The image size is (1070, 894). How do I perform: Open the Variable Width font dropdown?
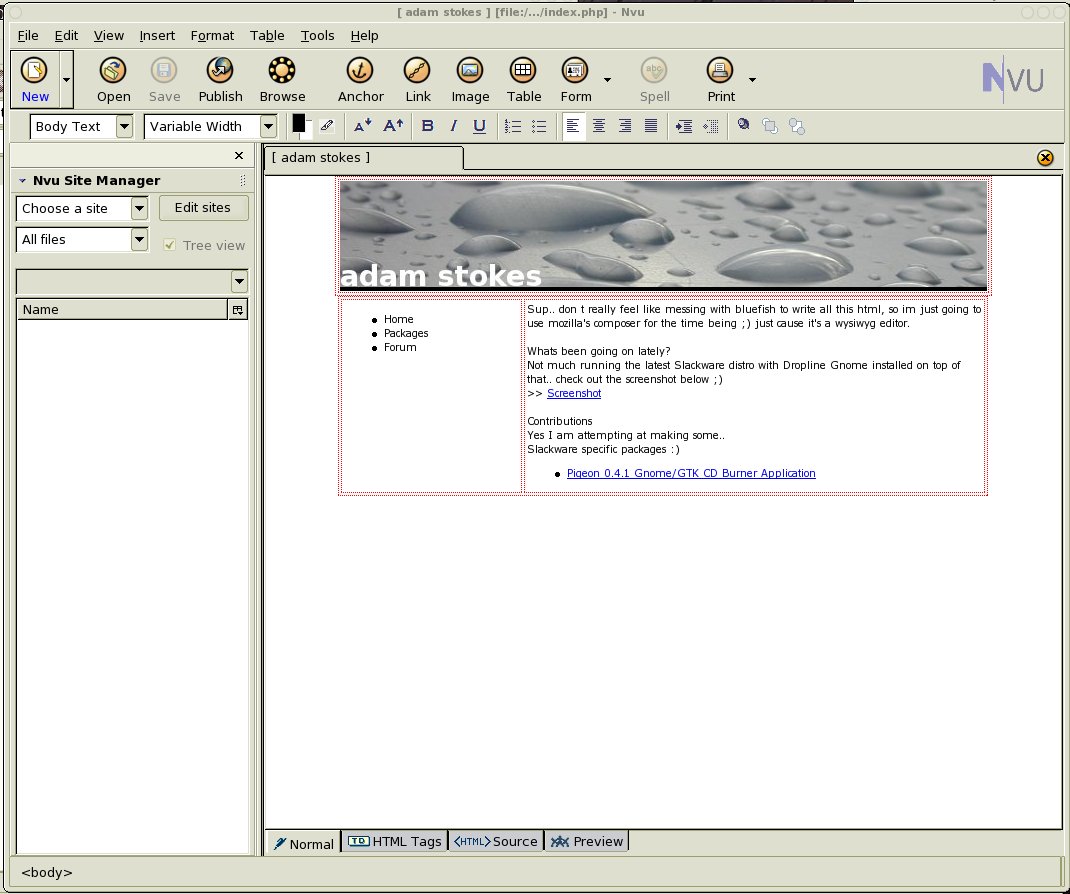tap(268, 126)
